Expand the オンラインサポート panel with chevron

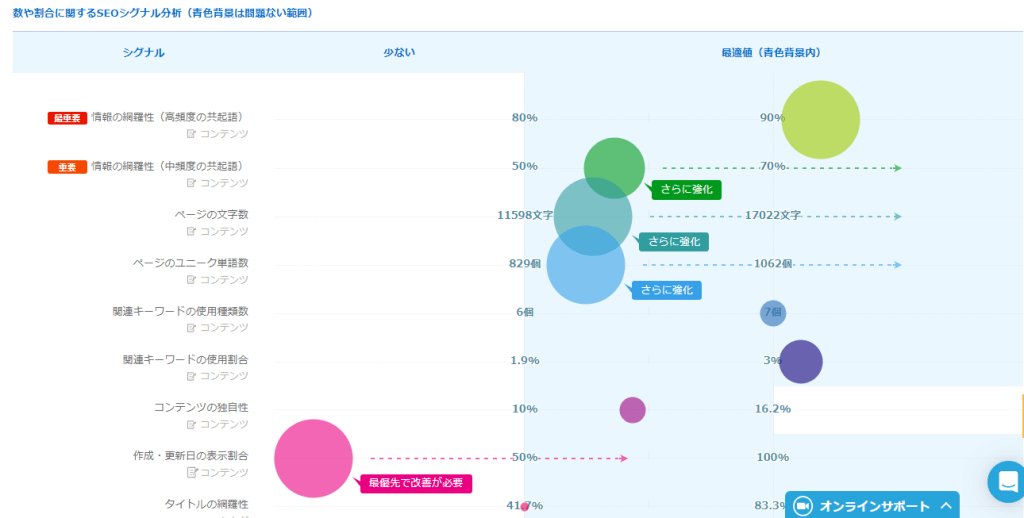(946, 506)
